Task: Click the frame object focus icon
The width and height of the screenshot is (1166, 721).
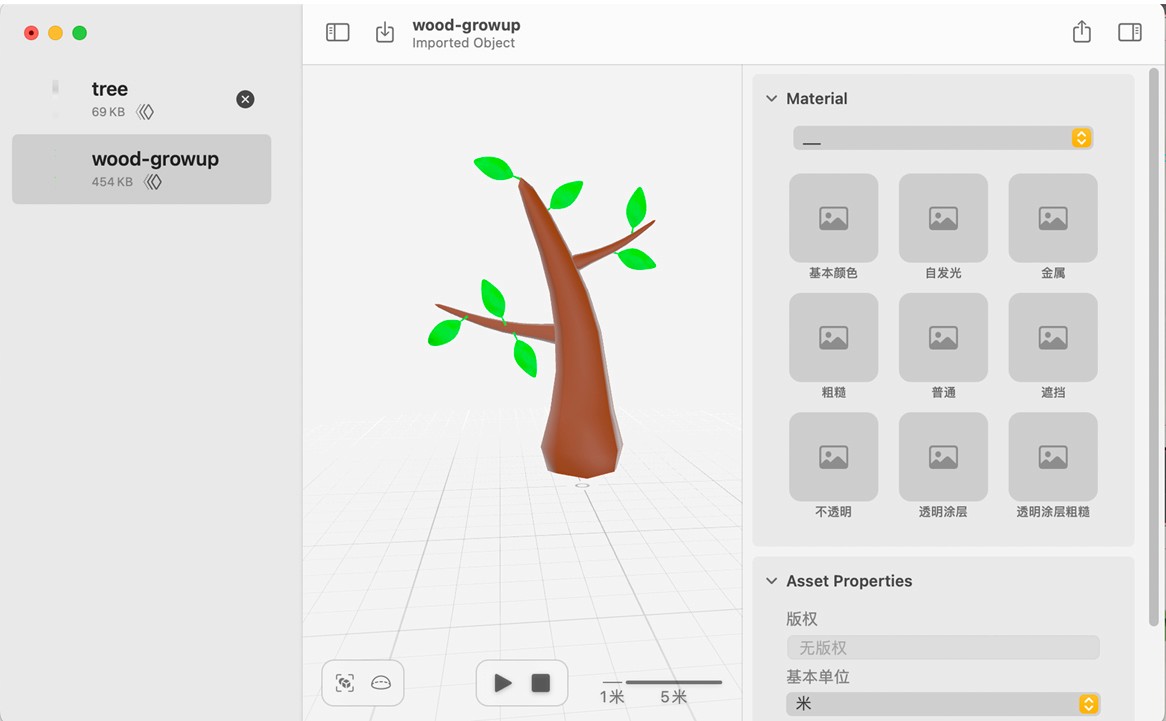Action: 345,683
